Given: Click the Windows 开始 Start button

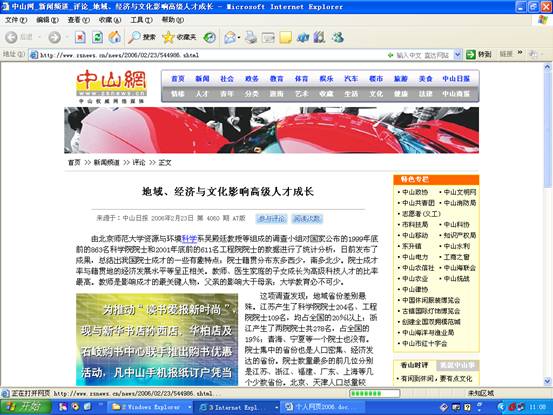Looking at the screenshot, I should (26, 407).
